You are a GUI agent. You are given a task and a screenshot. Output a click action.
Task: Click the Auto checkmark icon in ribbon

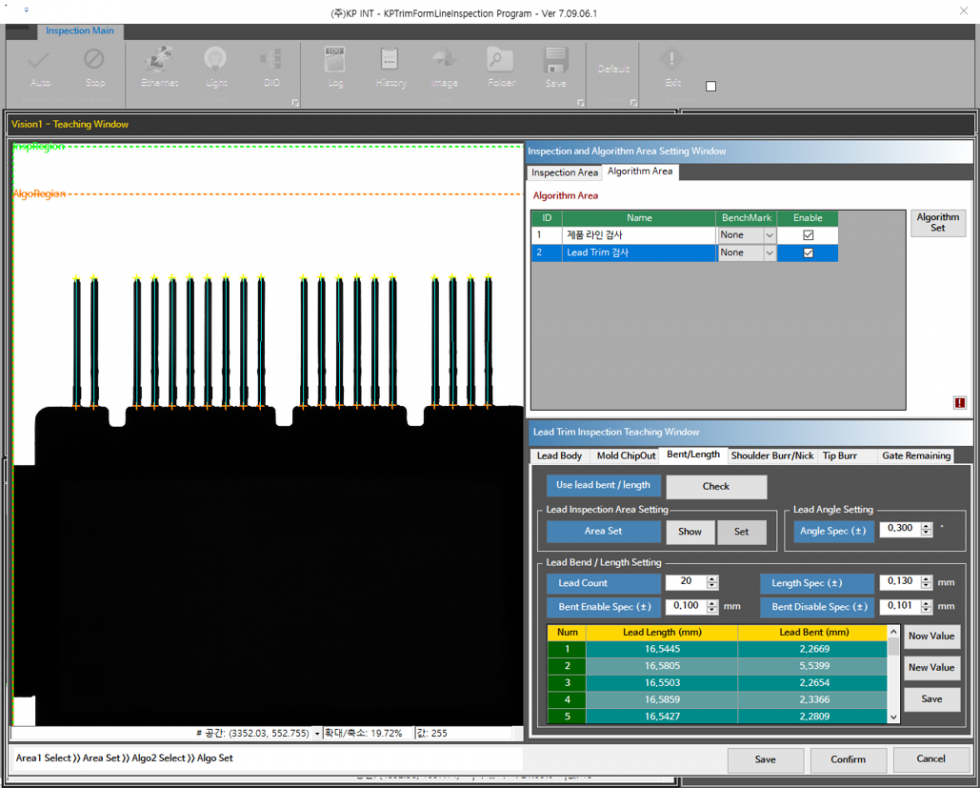click(39, 61)
